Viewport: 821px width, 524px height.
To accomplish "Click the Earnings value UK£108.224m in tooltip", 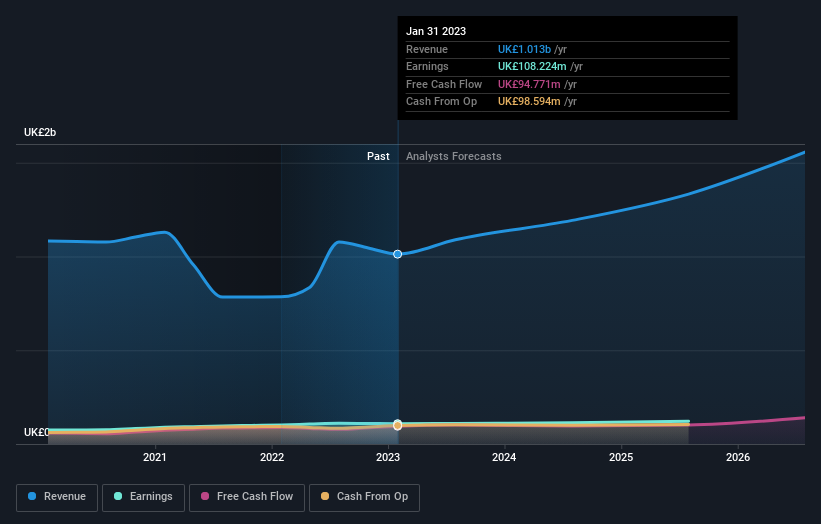I will [x=532, y=66].
